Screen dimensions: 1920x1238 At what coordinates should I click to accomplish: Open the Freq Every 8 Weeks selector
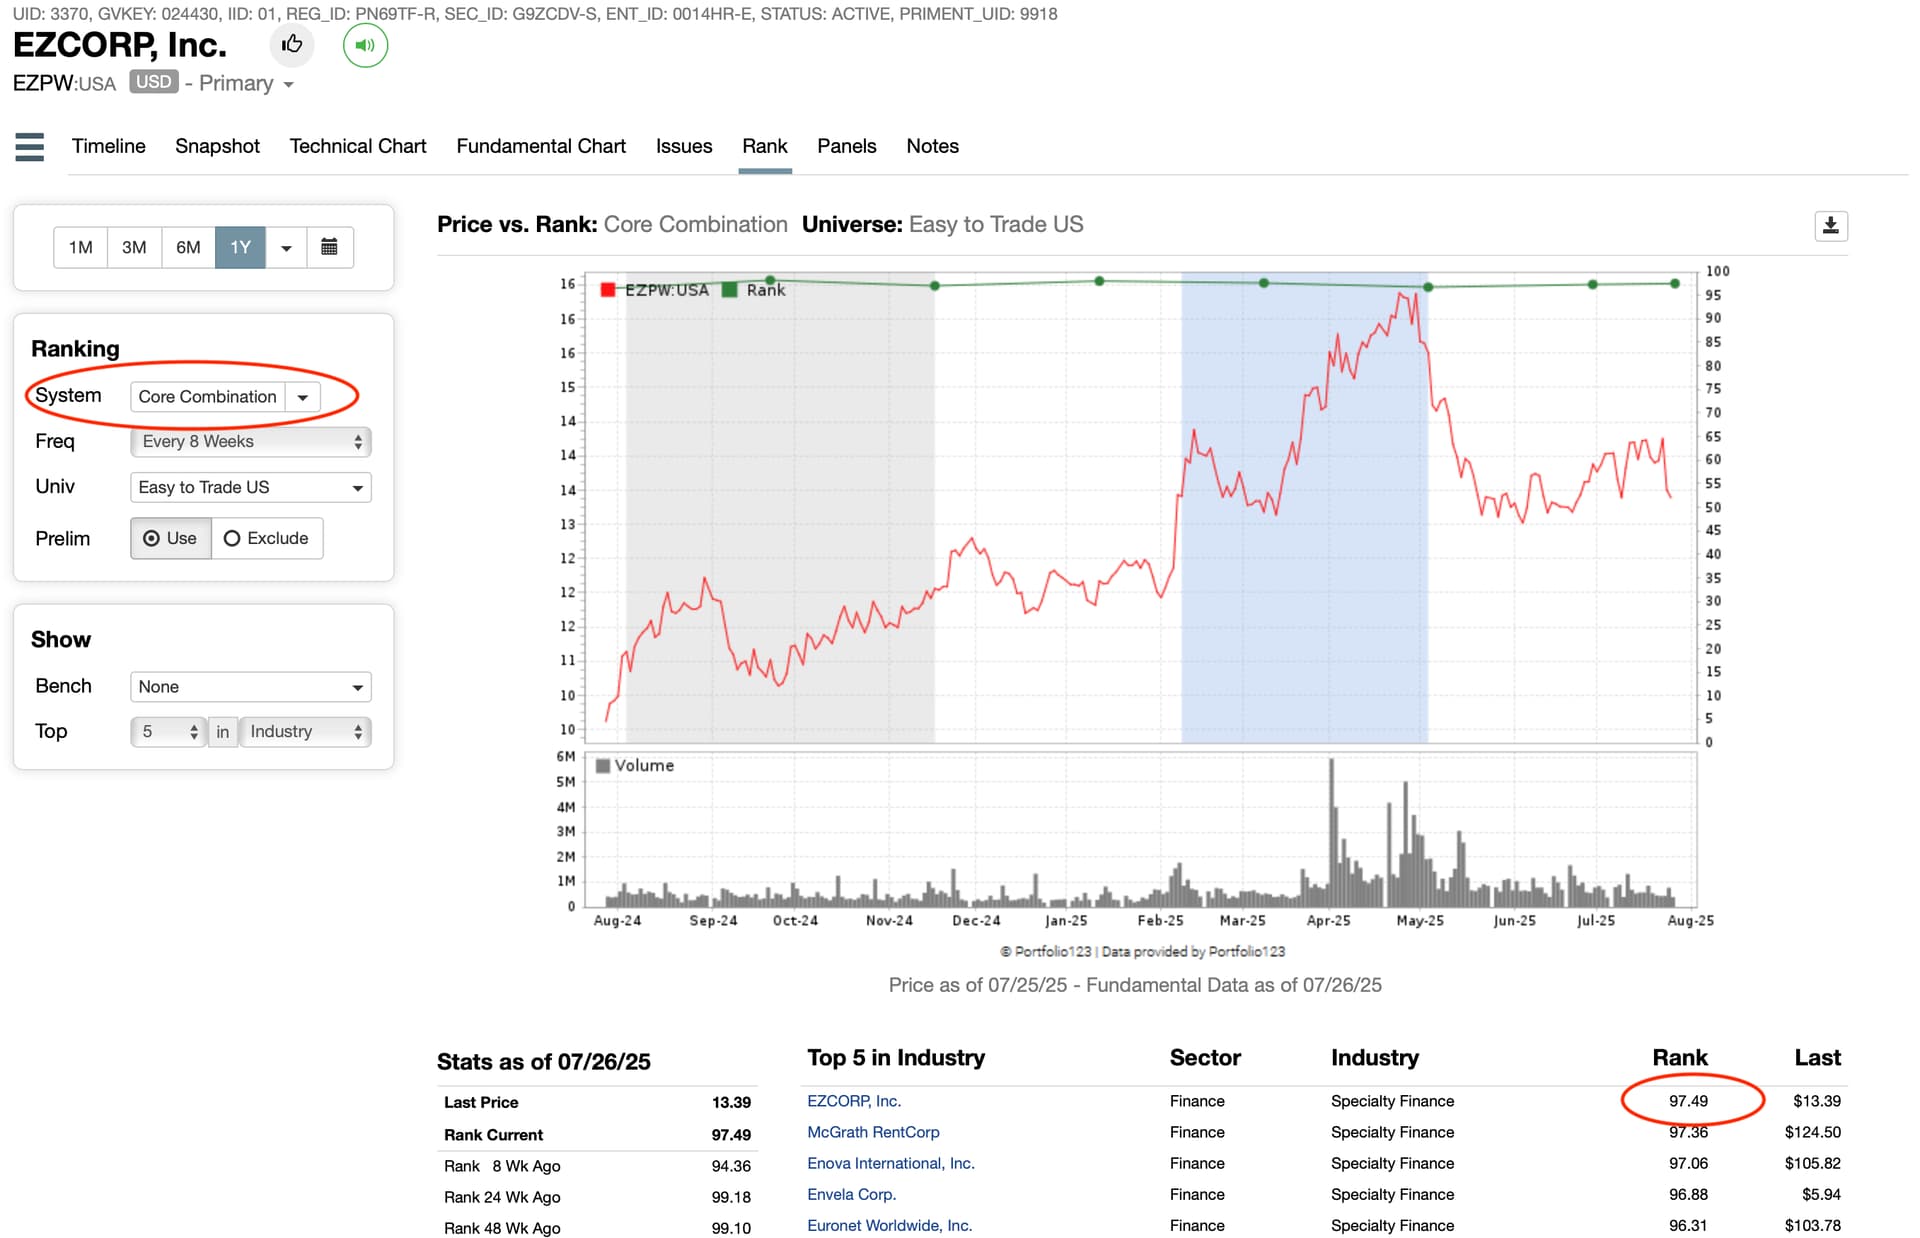[250, 442]
